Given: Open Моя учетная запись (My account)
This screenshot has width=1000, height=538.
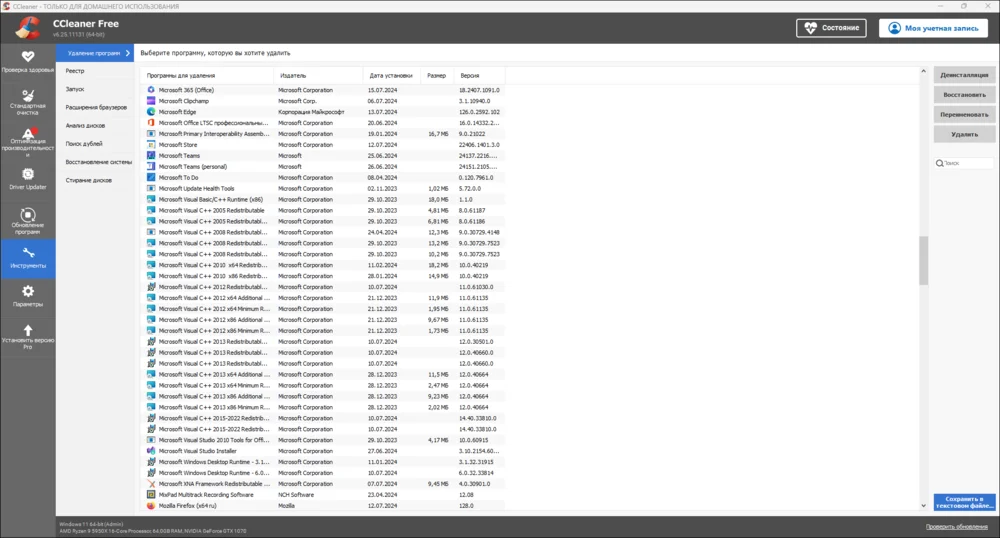Looking at the screenshot, I should pyautogui.click(x=933, y=27).
